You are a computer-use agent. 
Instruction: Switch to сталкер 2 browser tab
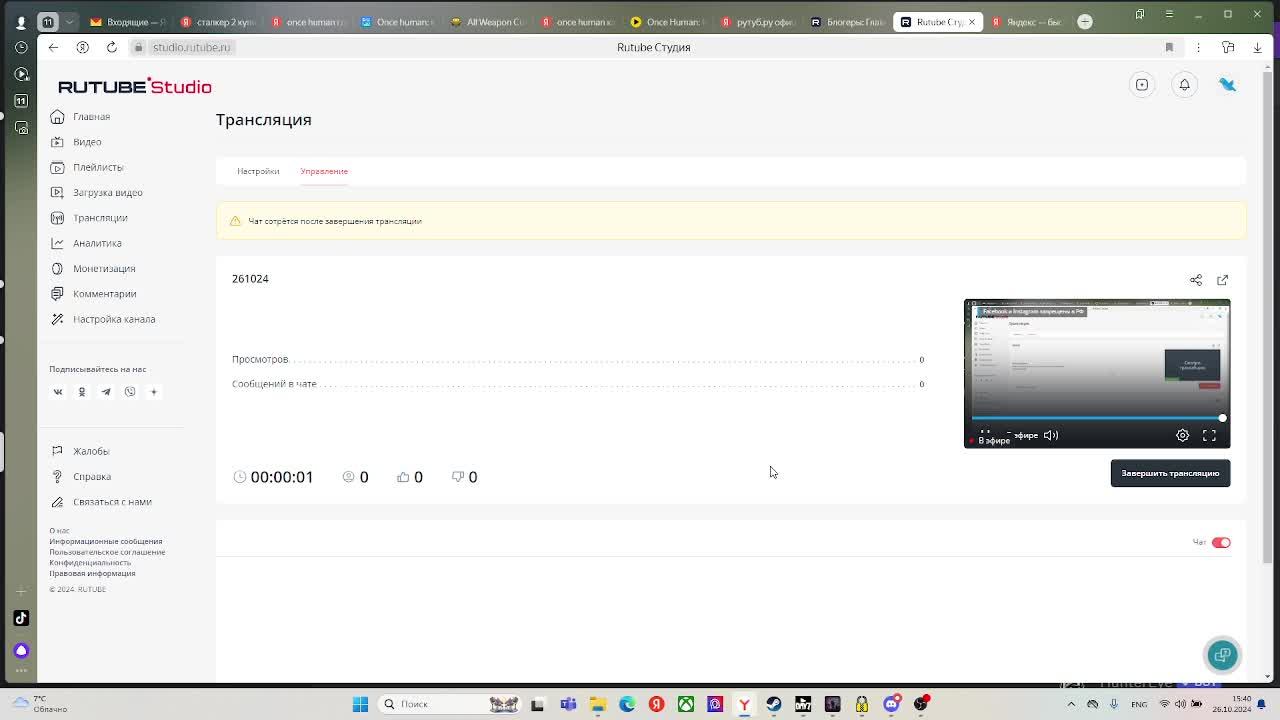point(218,21)
